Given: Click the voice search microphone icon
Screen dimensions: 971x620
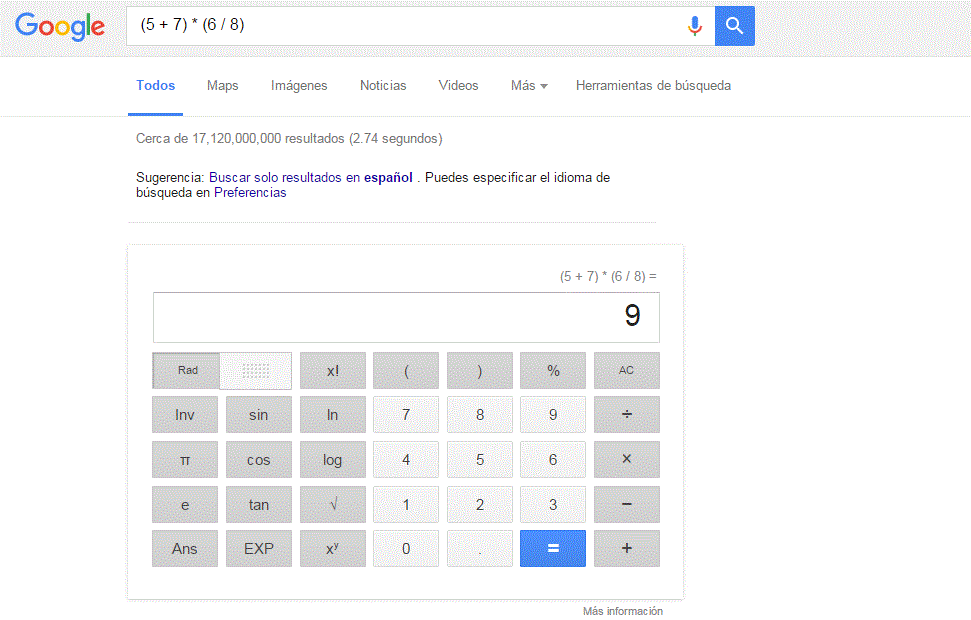Looking at the screenshot, I should [695, 26].
